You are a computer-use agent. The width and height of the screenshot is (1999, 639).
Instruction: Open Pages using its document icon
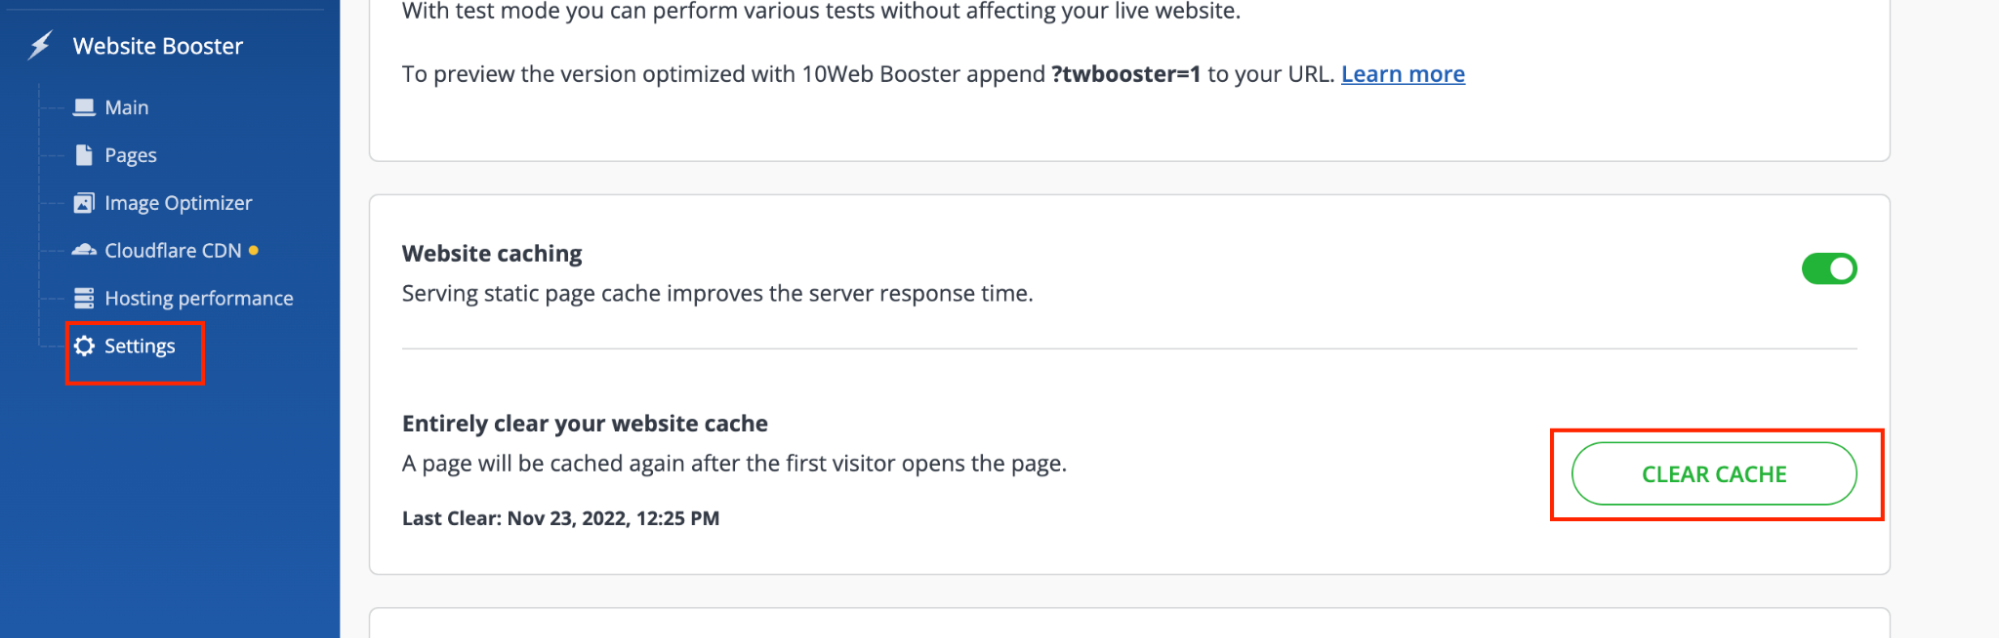pos(82,154)
